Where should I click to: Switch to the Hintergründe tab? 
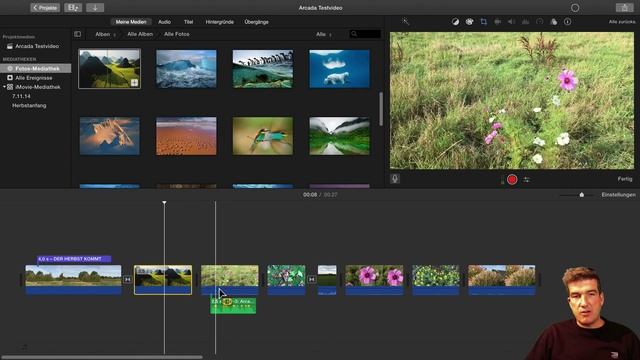[x=220, y=22]
